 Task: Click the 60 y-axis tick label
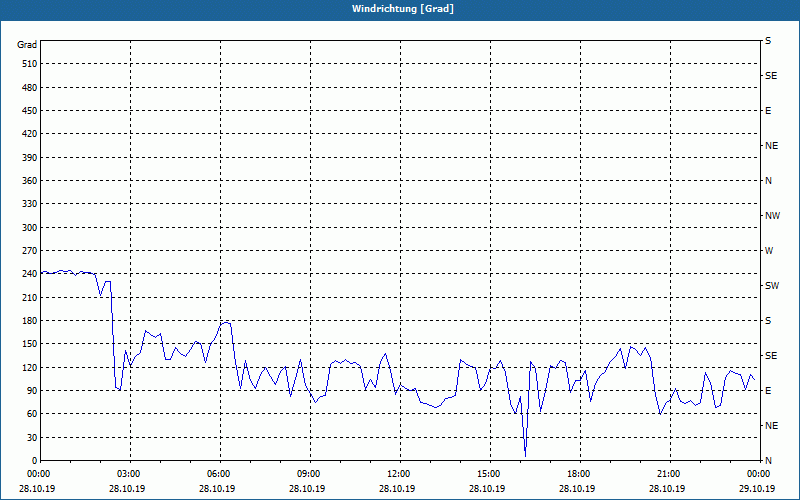[32, 414]
